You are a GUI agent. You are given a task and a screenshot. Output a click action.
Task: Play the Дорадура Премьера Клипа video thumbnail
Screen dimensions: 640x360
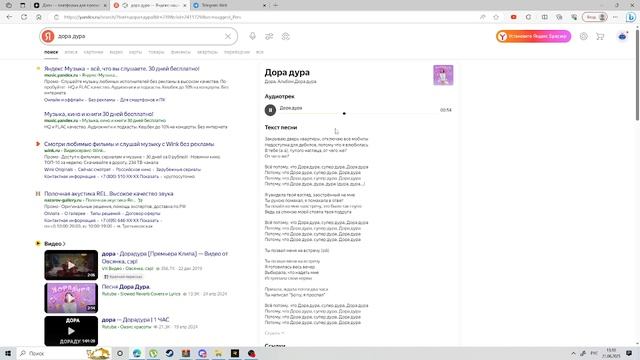[x=71, y=265]
